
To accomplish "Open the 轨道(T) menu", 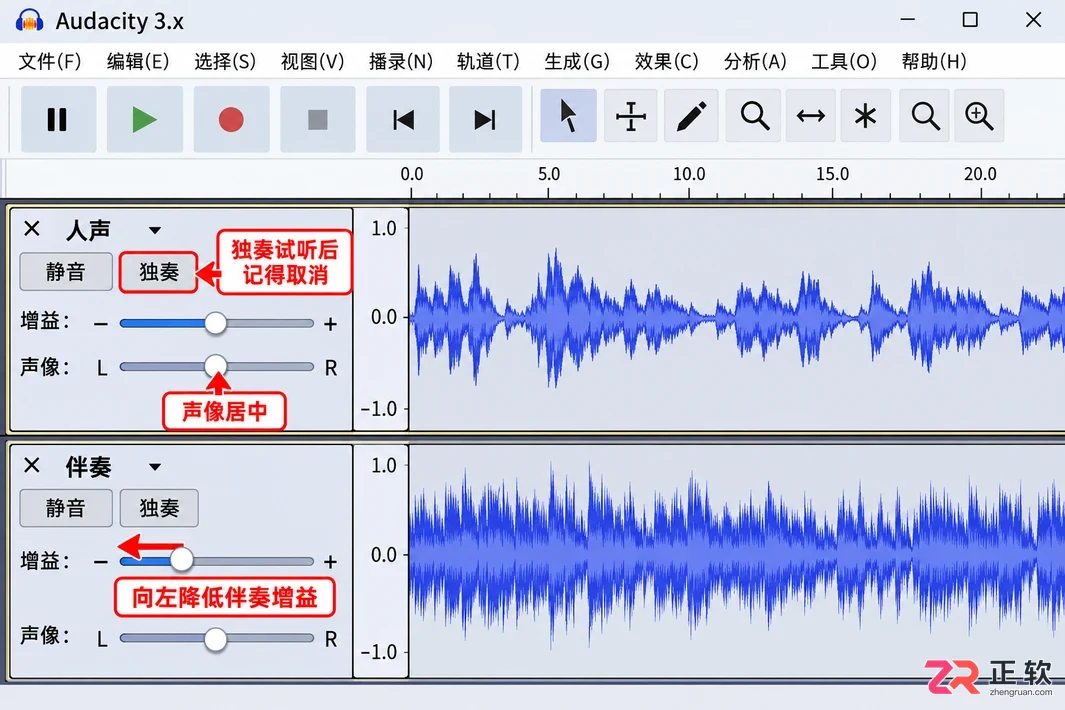I will coord(488,61).
